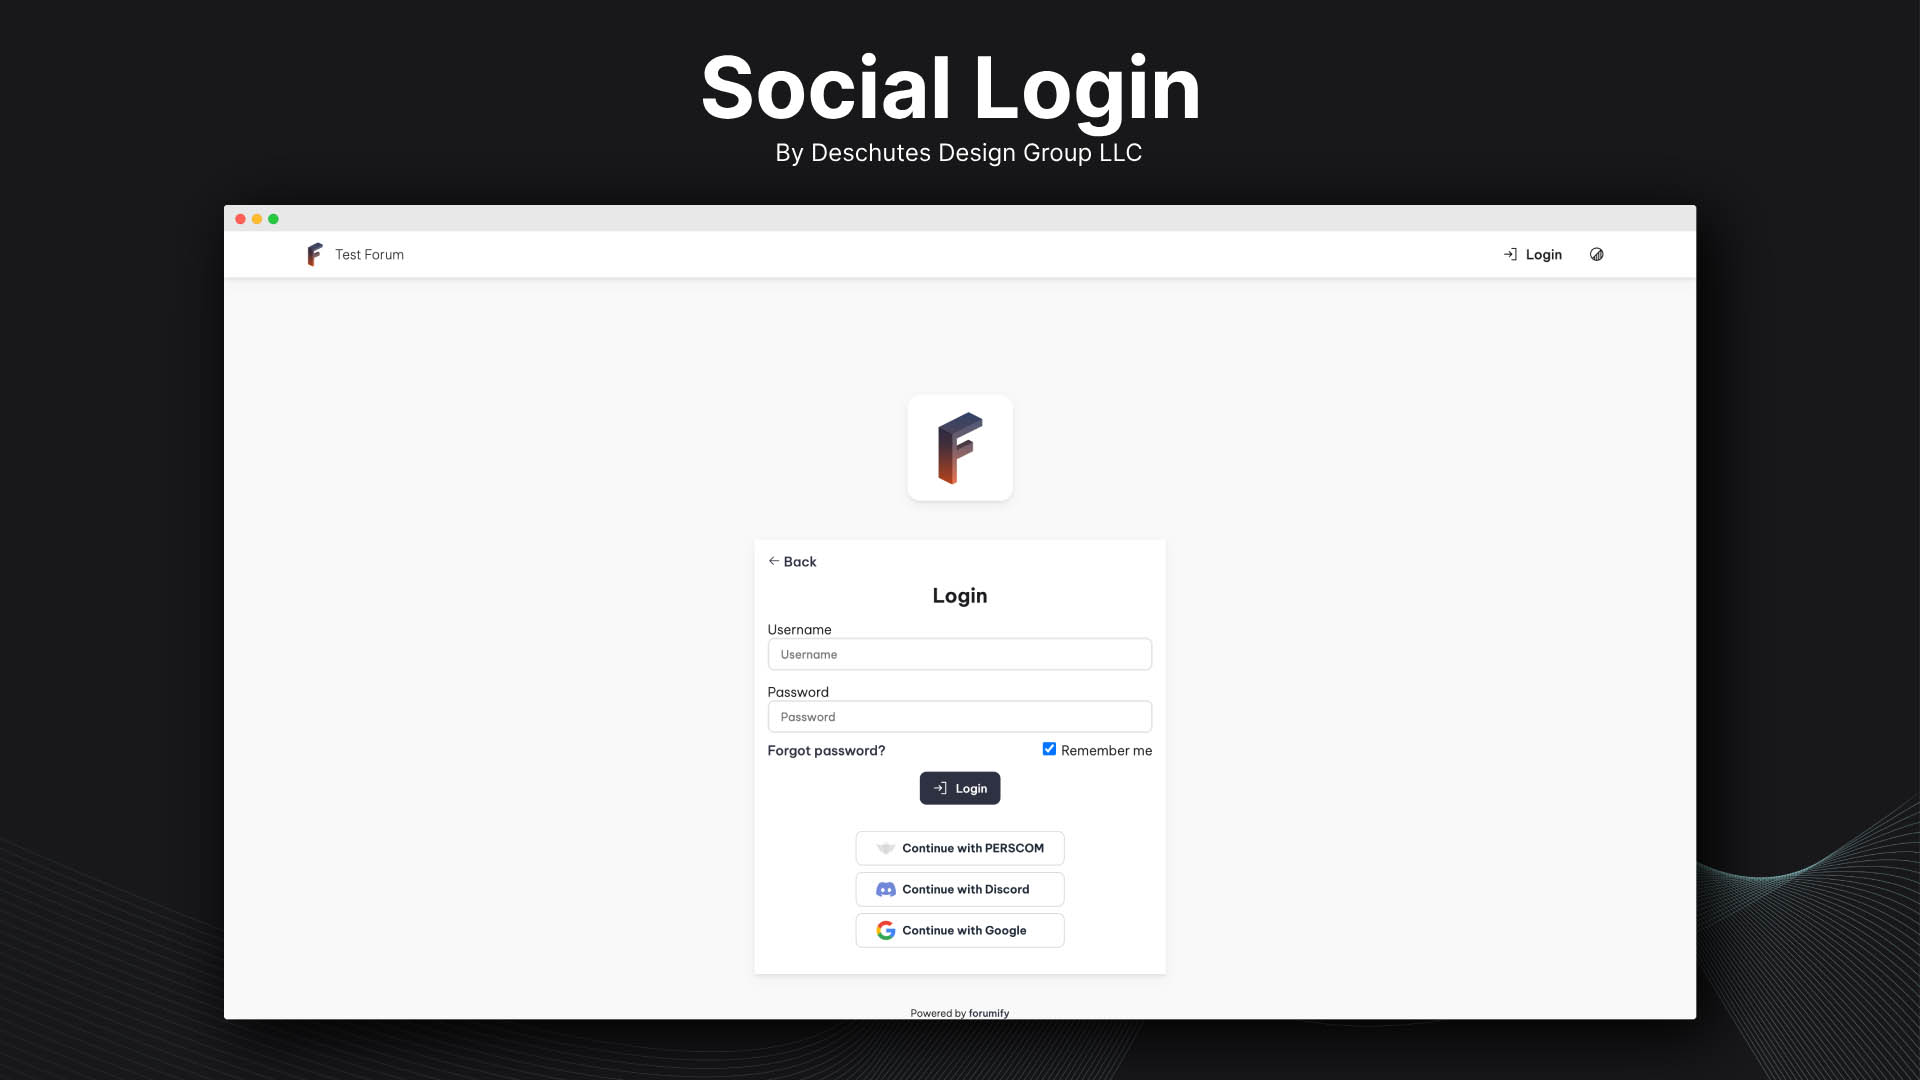1920x1080 pixels.
Task: Continue with Google sign-in
Action: point(960,930)
